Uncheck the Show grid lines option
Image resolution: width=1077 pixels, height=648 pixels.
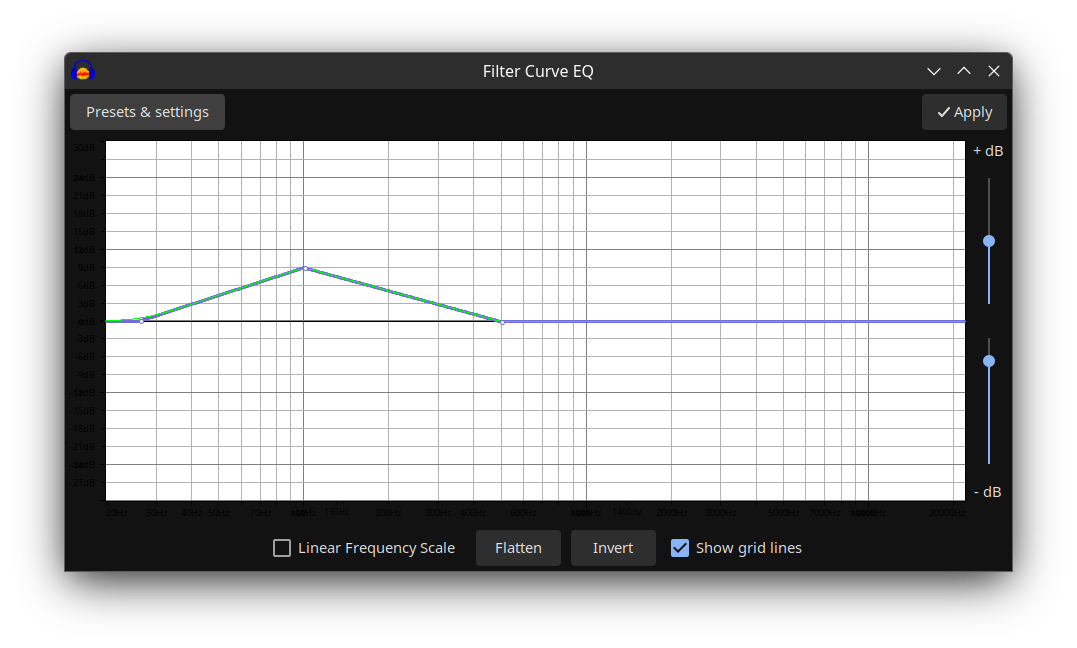click(680, 548)
